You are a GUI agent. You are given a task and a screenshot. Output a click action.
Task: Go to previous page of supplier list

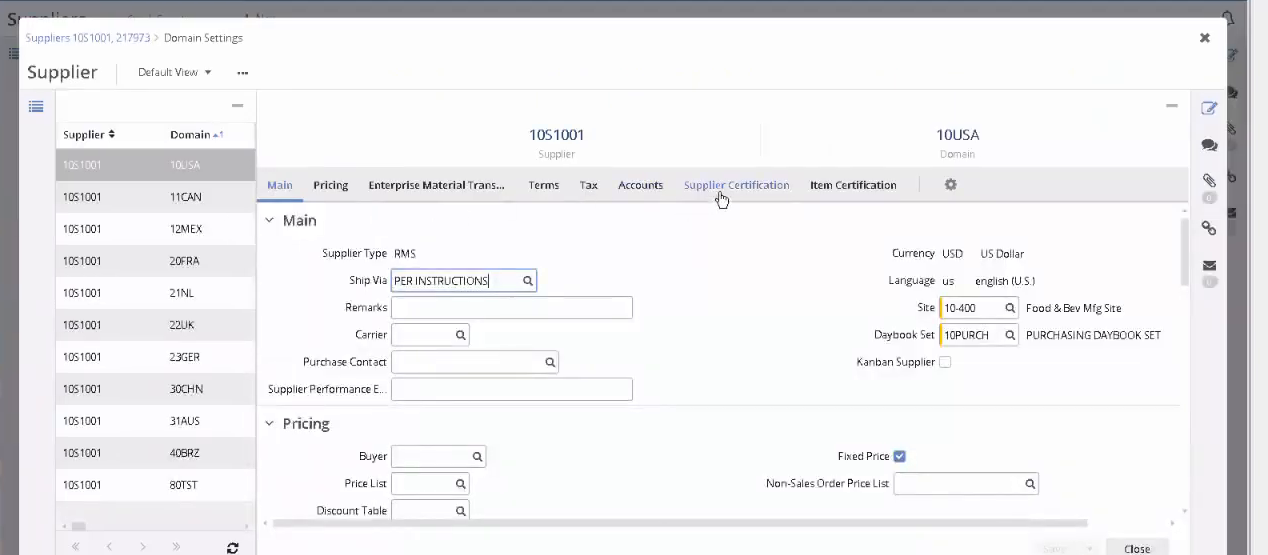109,547
